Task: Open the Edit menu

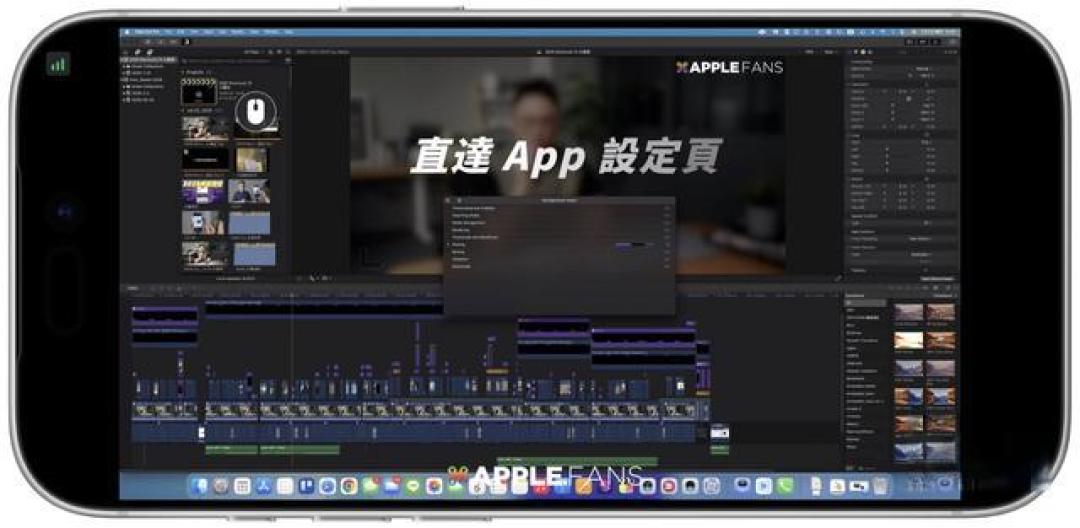Action: [x=180, y=32]
